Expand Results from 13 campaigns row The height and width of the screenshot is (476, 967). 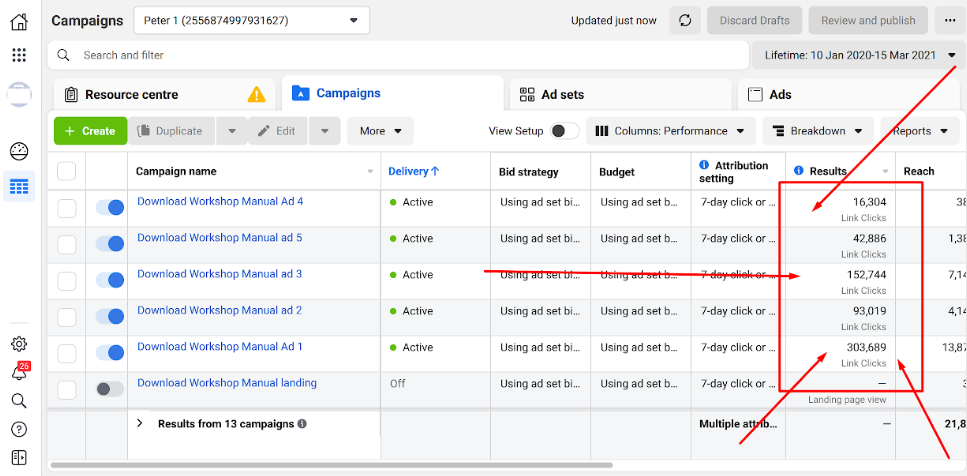(x=140, y=424)
